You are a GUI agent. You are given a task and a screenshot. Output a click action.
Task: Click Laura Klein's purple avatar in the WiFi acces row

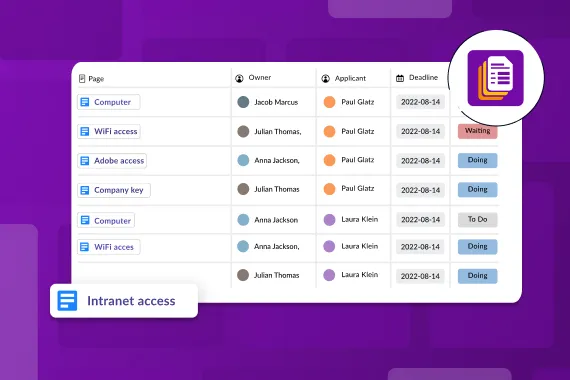coord(329,246)
